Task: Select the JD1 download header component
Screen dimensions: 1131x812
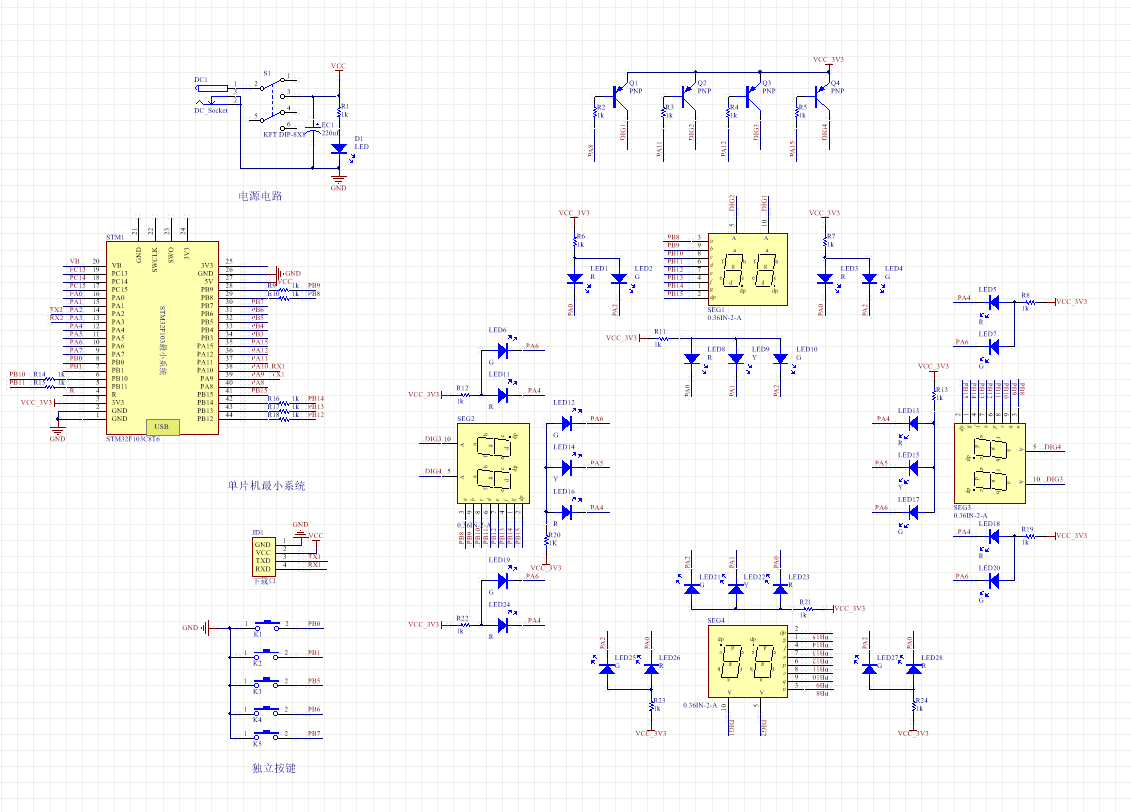Action: (x=263, y=556)
